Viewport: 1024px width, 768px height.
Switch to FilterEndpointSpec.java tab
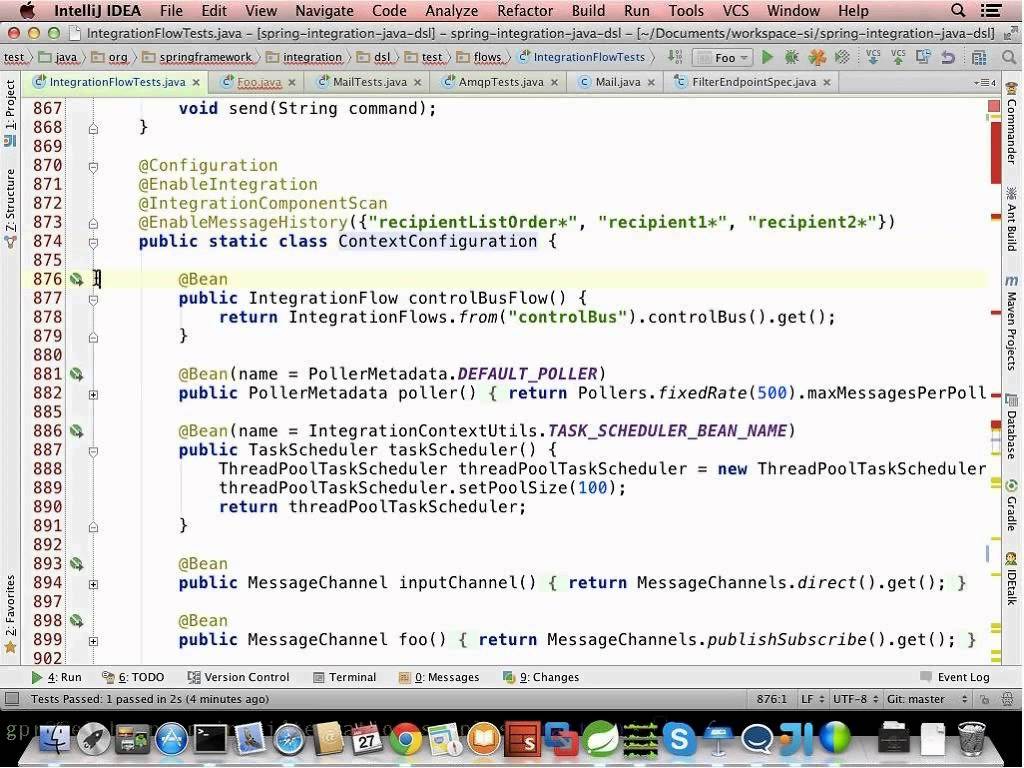click(x=754, y=82)
